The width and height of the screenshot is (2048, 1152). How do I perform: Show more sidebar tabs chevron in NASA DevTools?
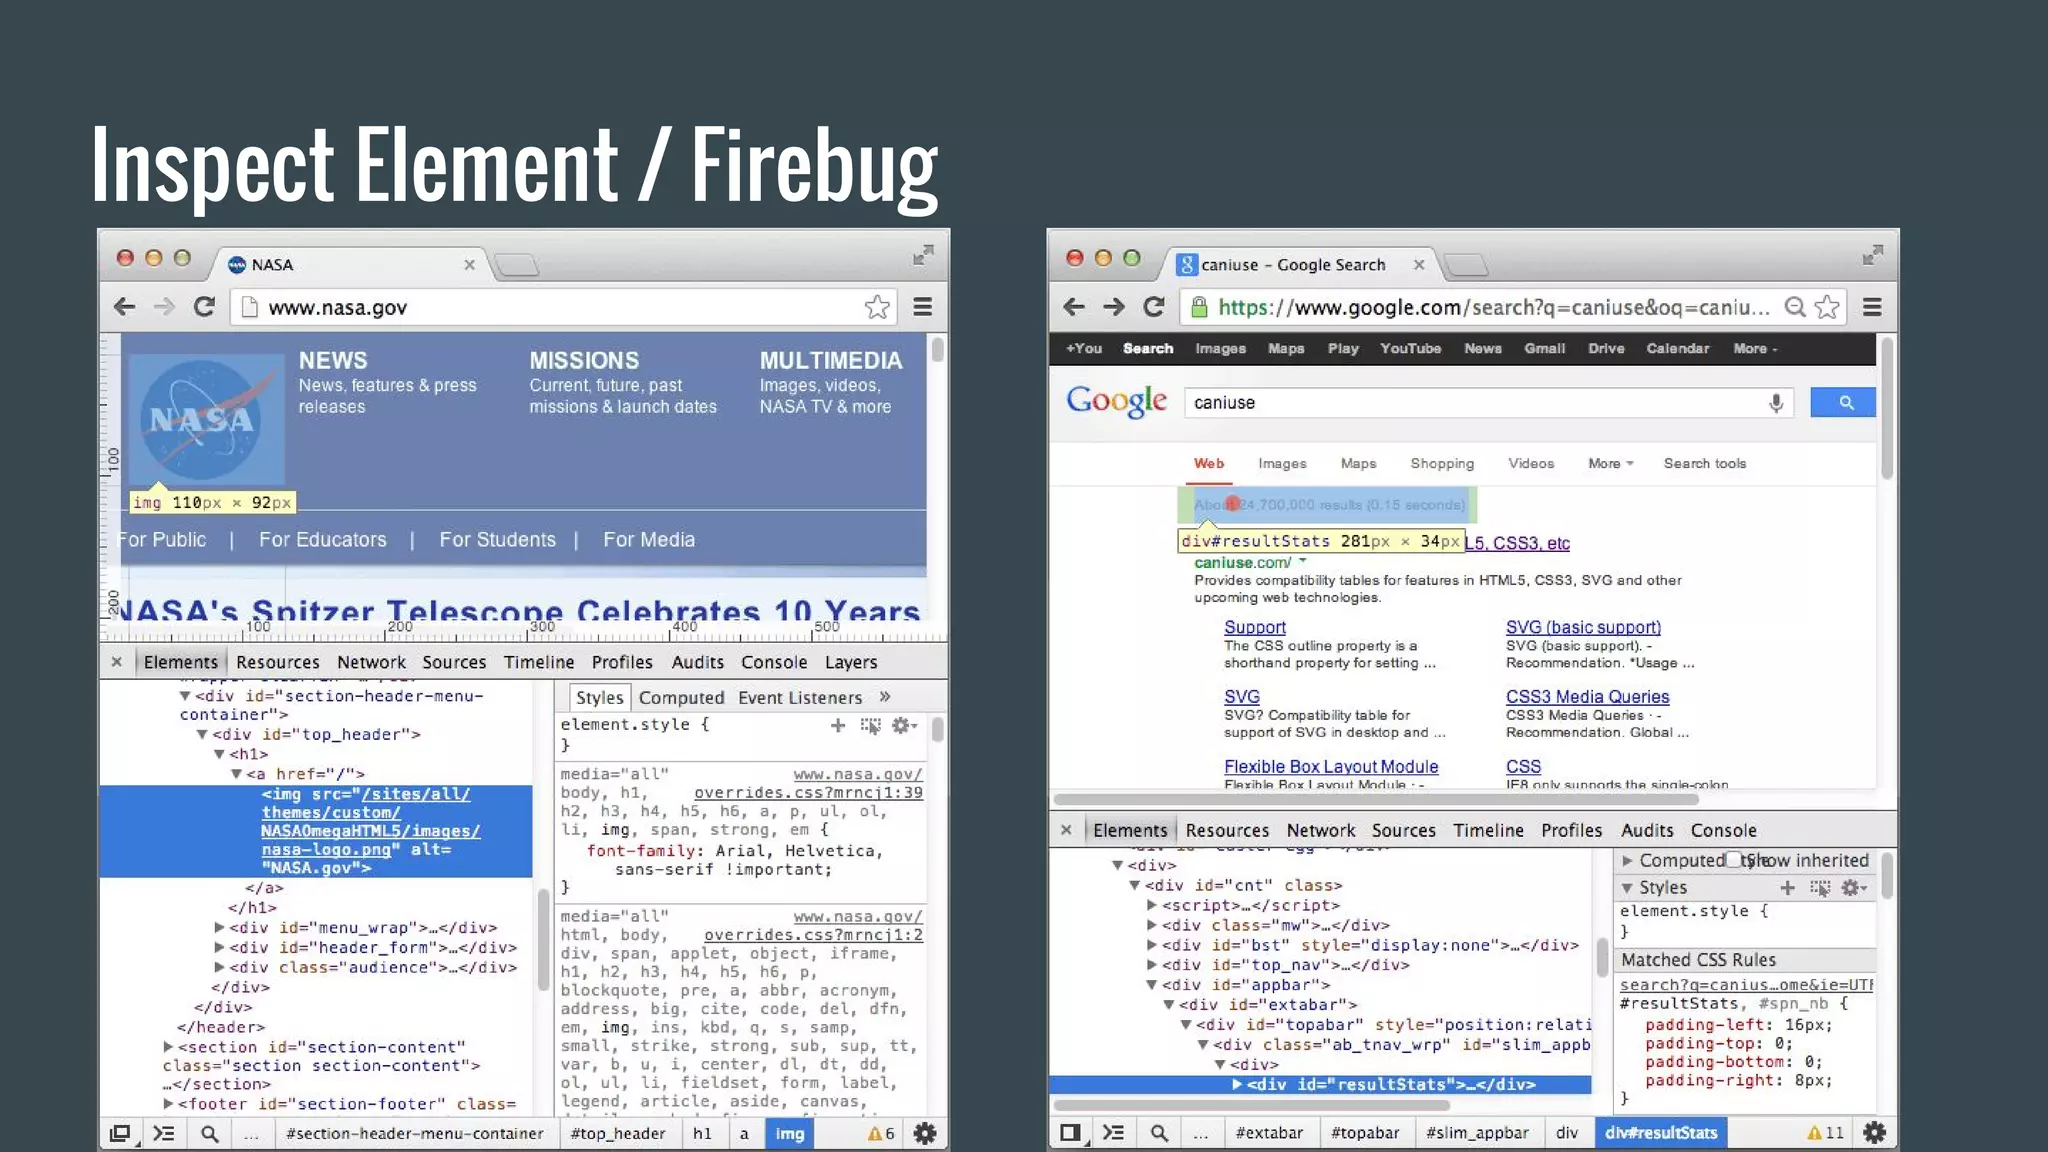pyautogui.click(x=885, y=697)
